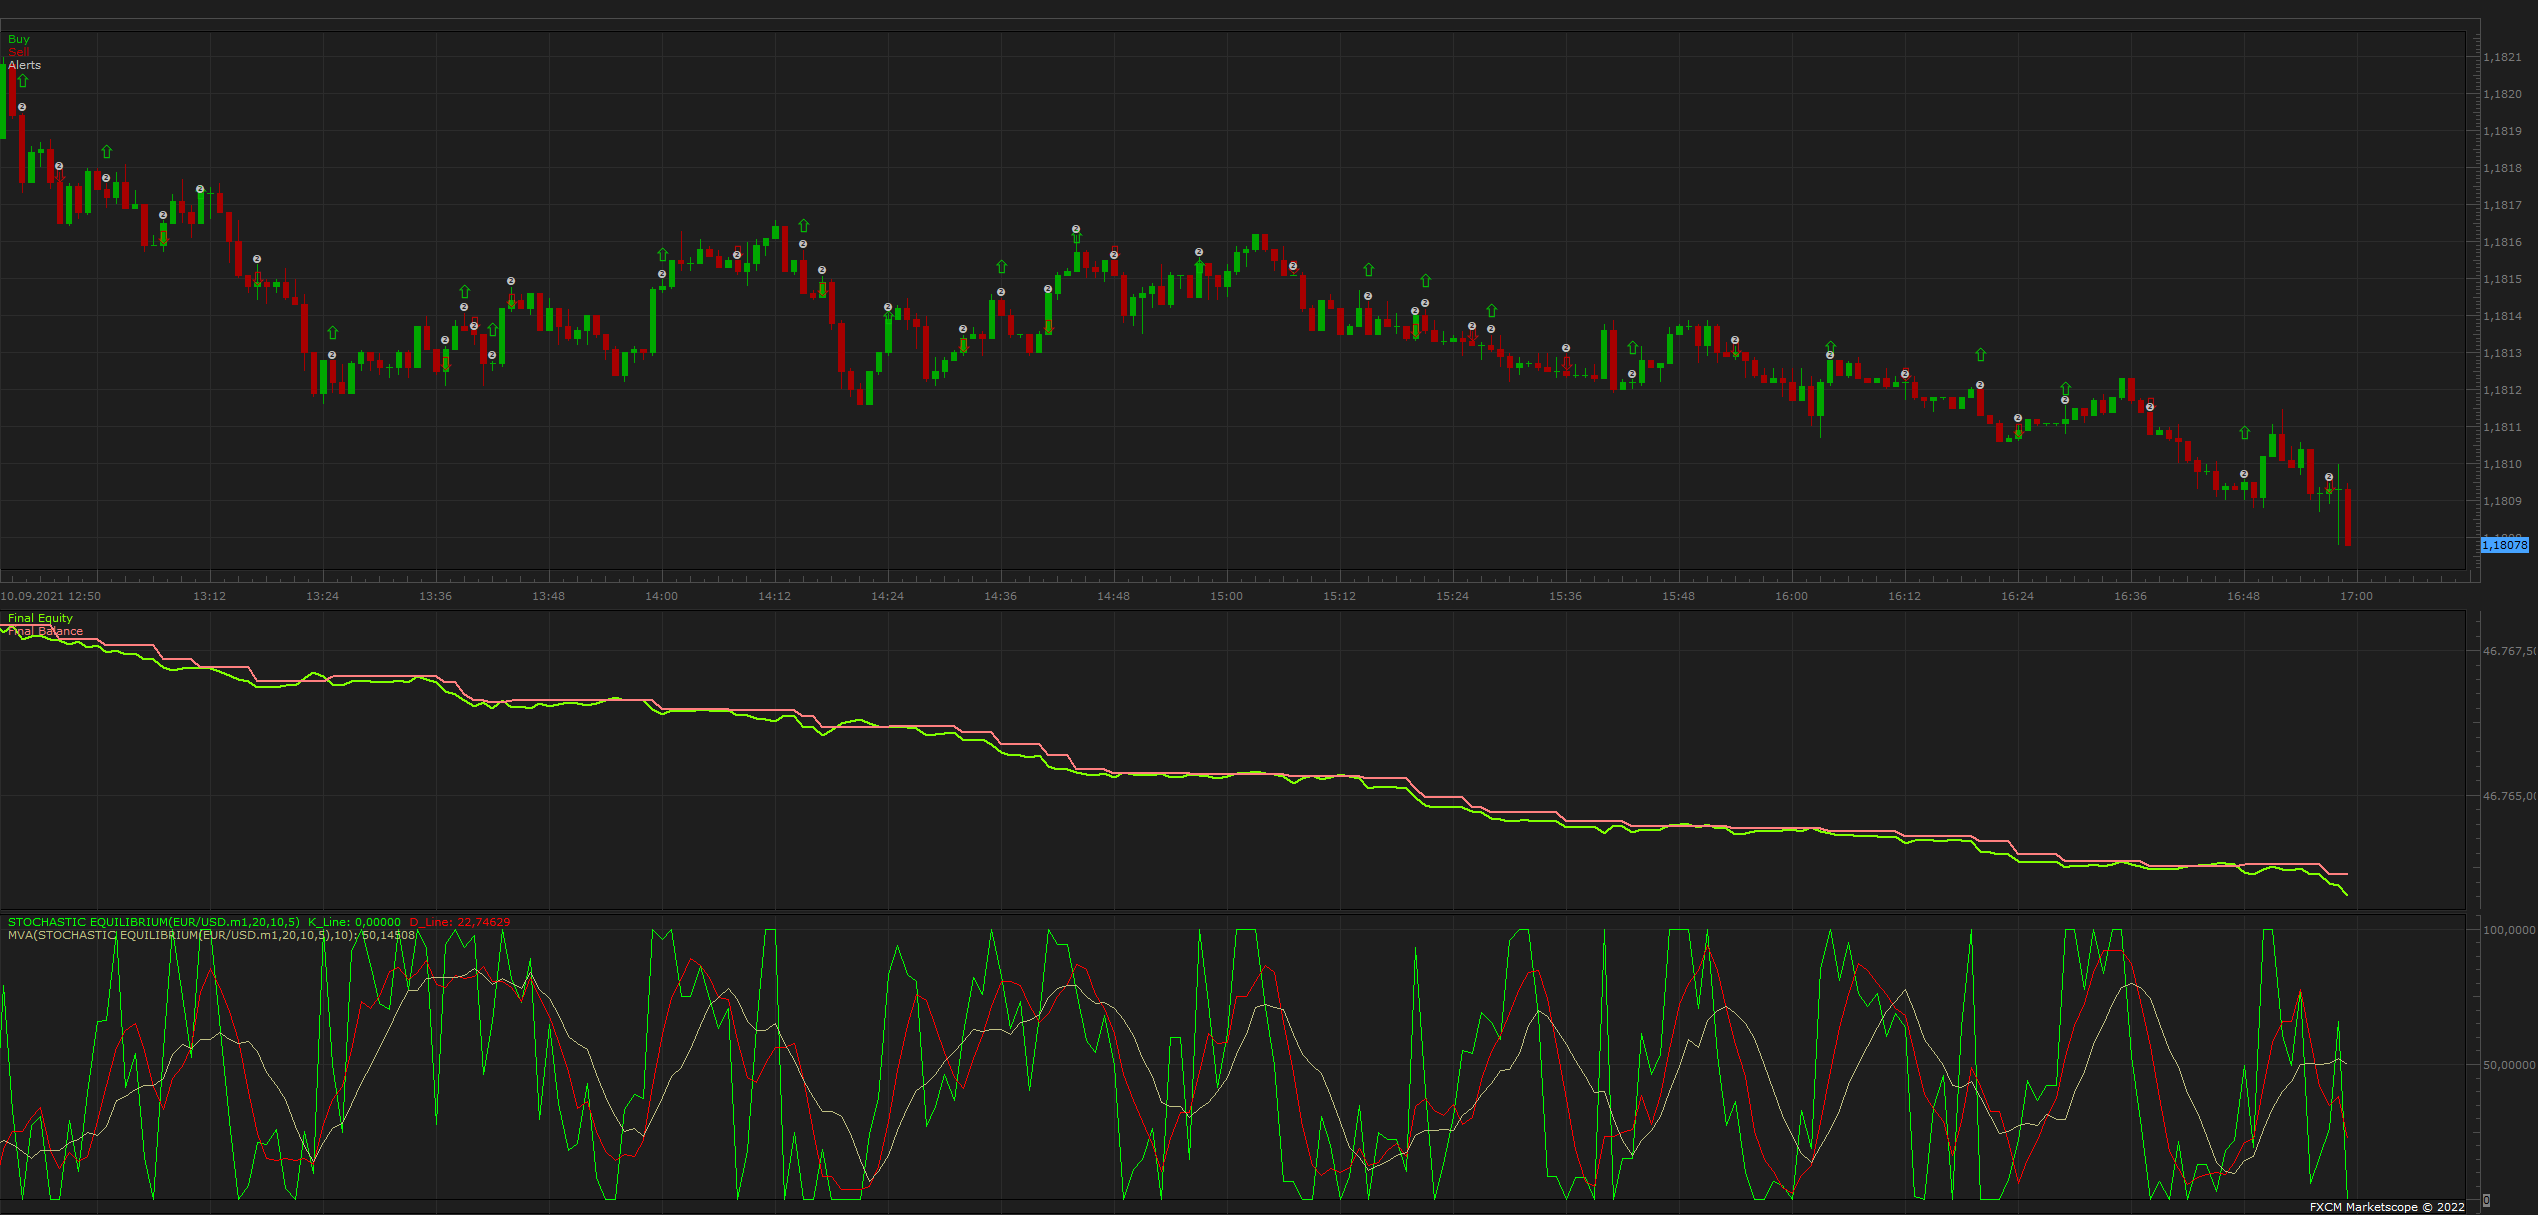Click the 100,0000 stochastic axis label
This screenshot has width=2538, height=1215.
(x=2510, y=930)
